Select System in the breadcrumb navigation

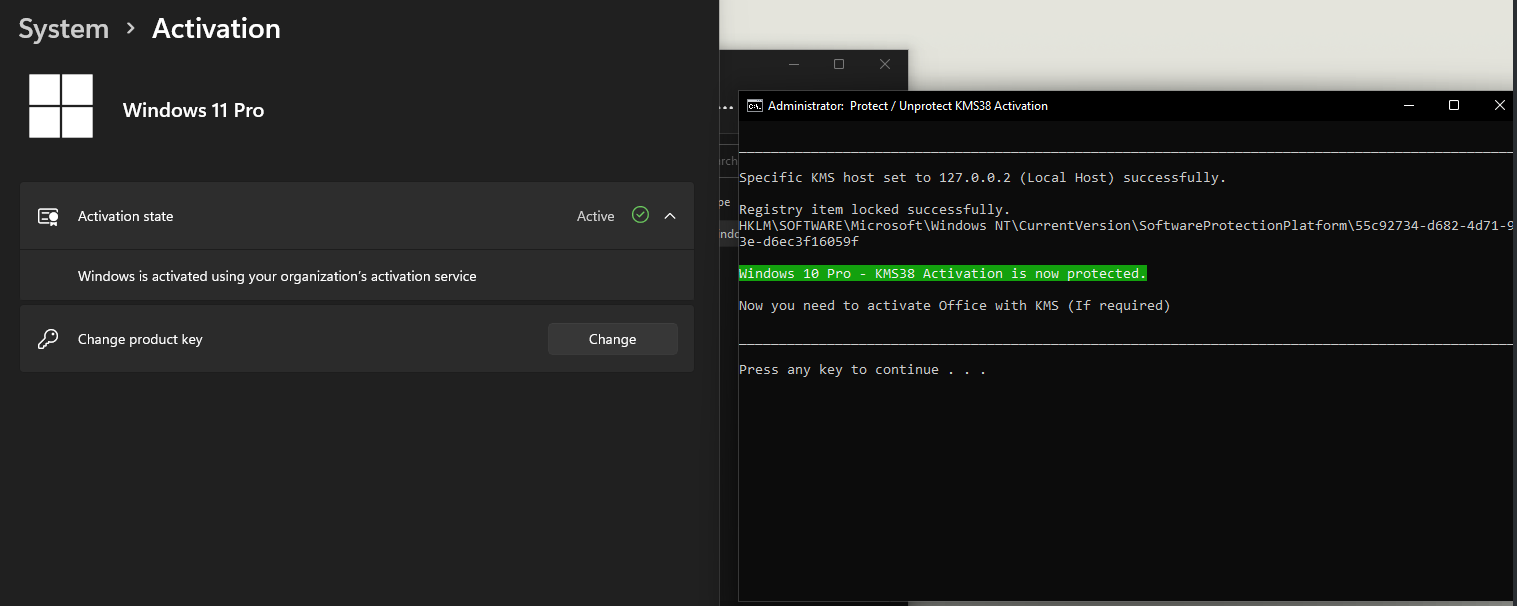pyautogui.click(x=63, y=29)
